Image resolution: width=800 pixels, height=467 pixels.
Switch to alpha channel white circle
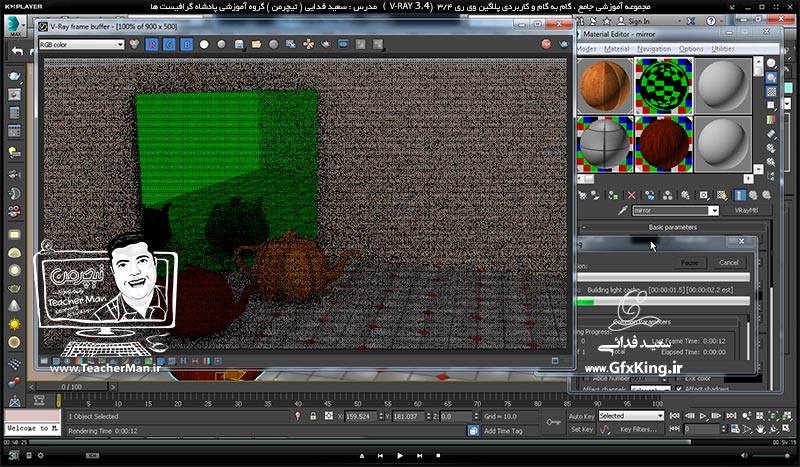pos(204,44)
